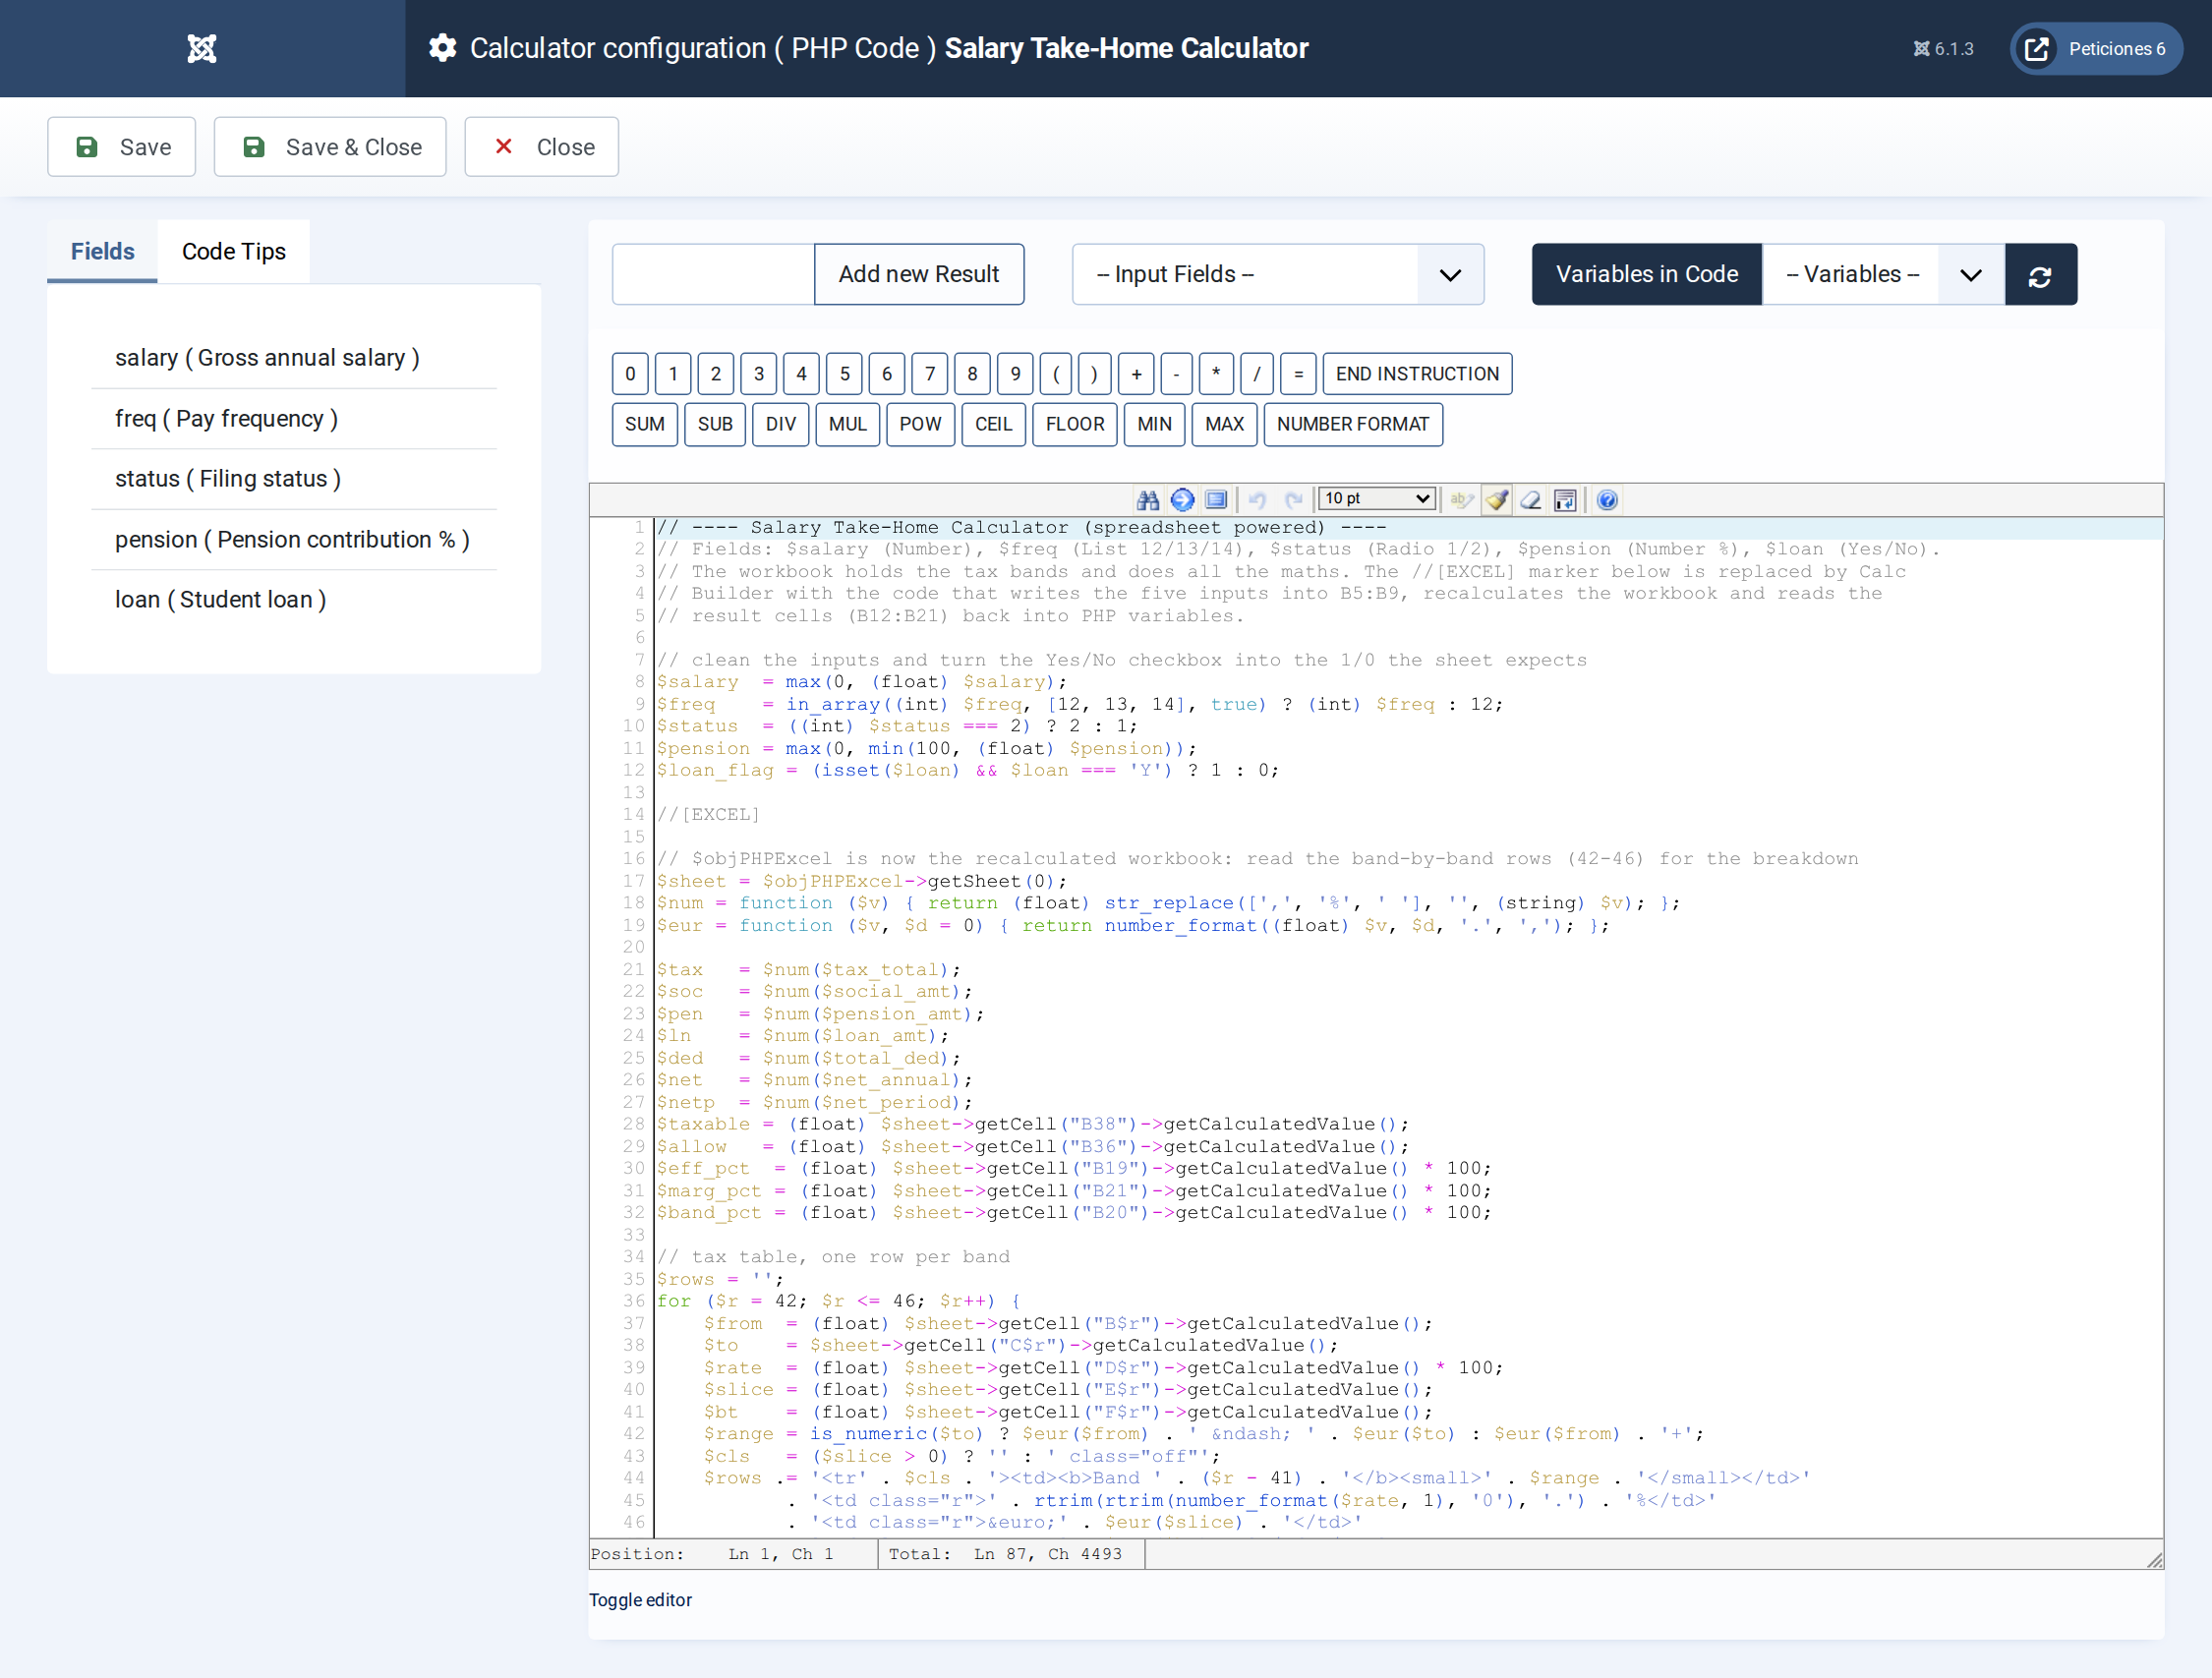Image resolution: width=2212 pixels, height=1678 pixels.
Task: Click the undo arrow in editor toolbar
Action: click(x=1257, y=499)
